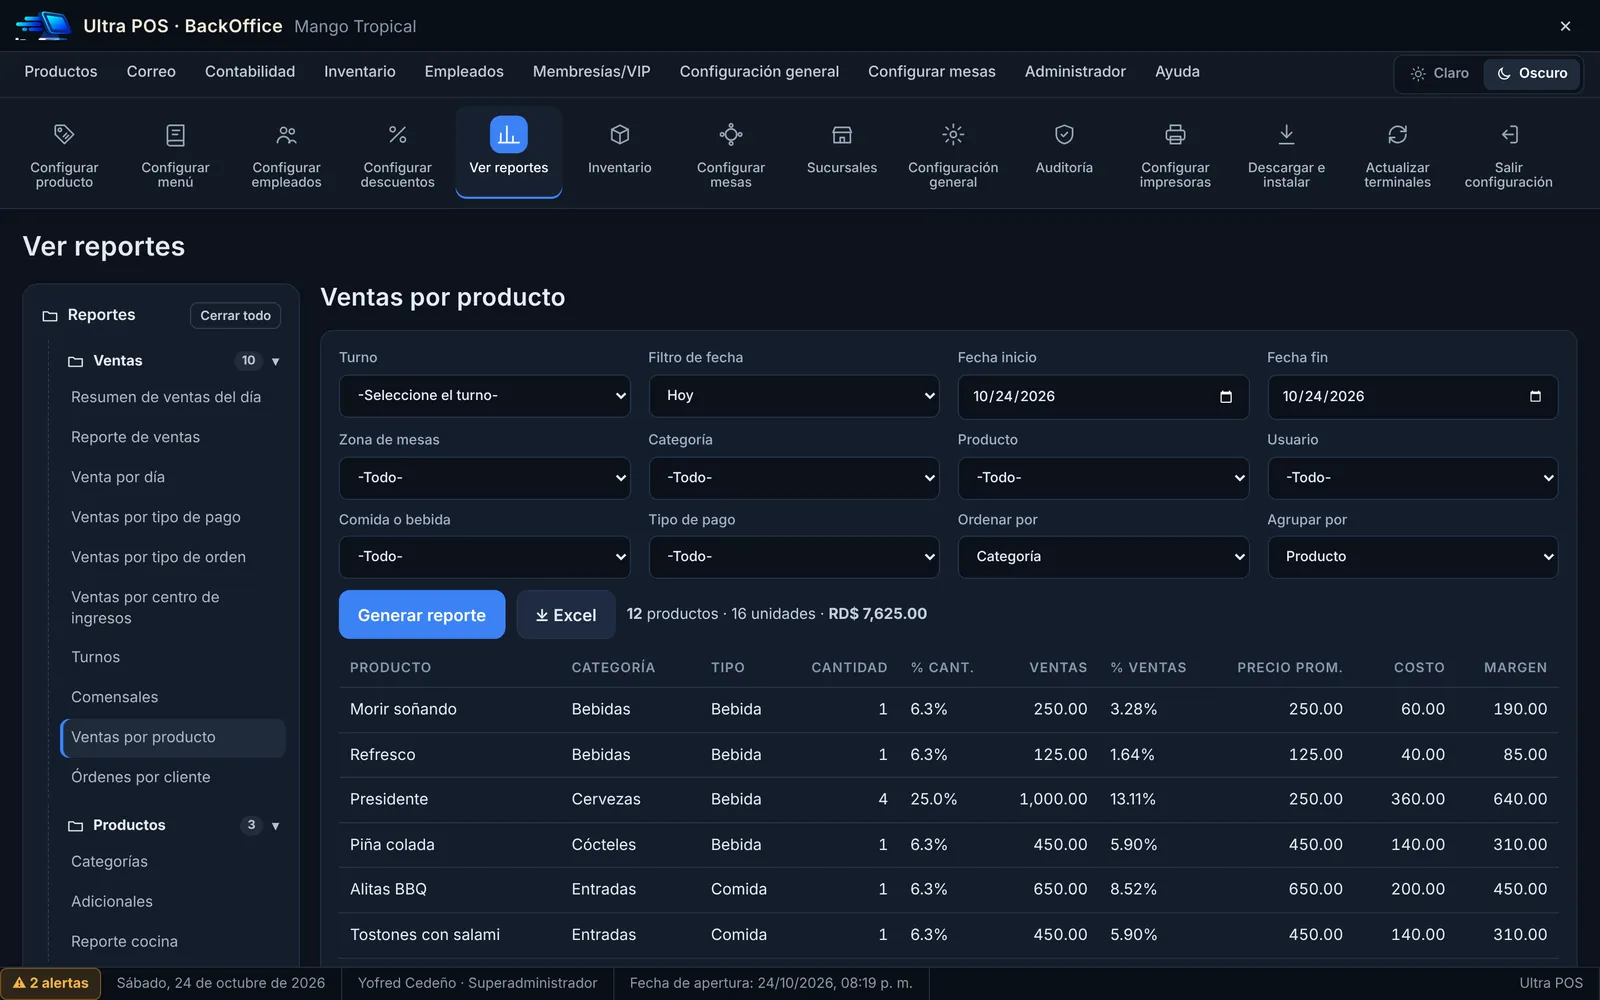The width and height of the screenshot is (1600, 1000).
Task: Click Cerrar todo button
Action: (236, 315)
